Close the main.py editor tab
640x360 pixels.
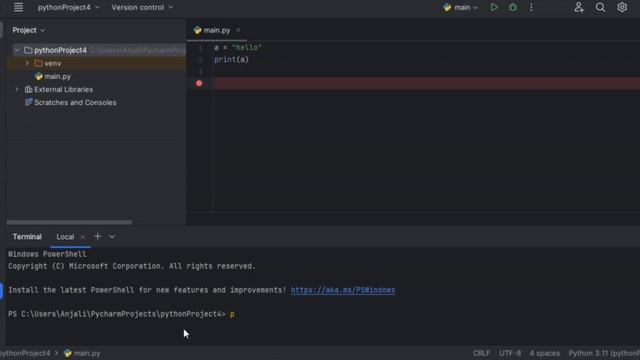238,30
